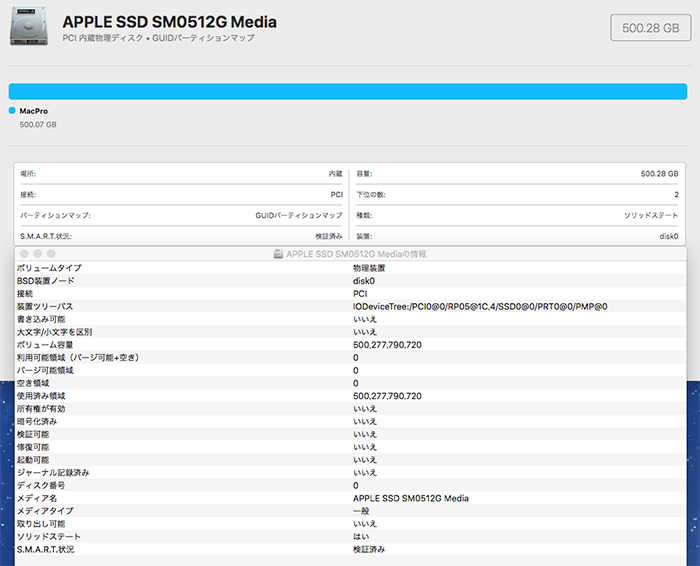Click 'いいえ' in the 修復可能 row
Image resolution: width=700 pixels, height=566 pixels.
[365, 447]
